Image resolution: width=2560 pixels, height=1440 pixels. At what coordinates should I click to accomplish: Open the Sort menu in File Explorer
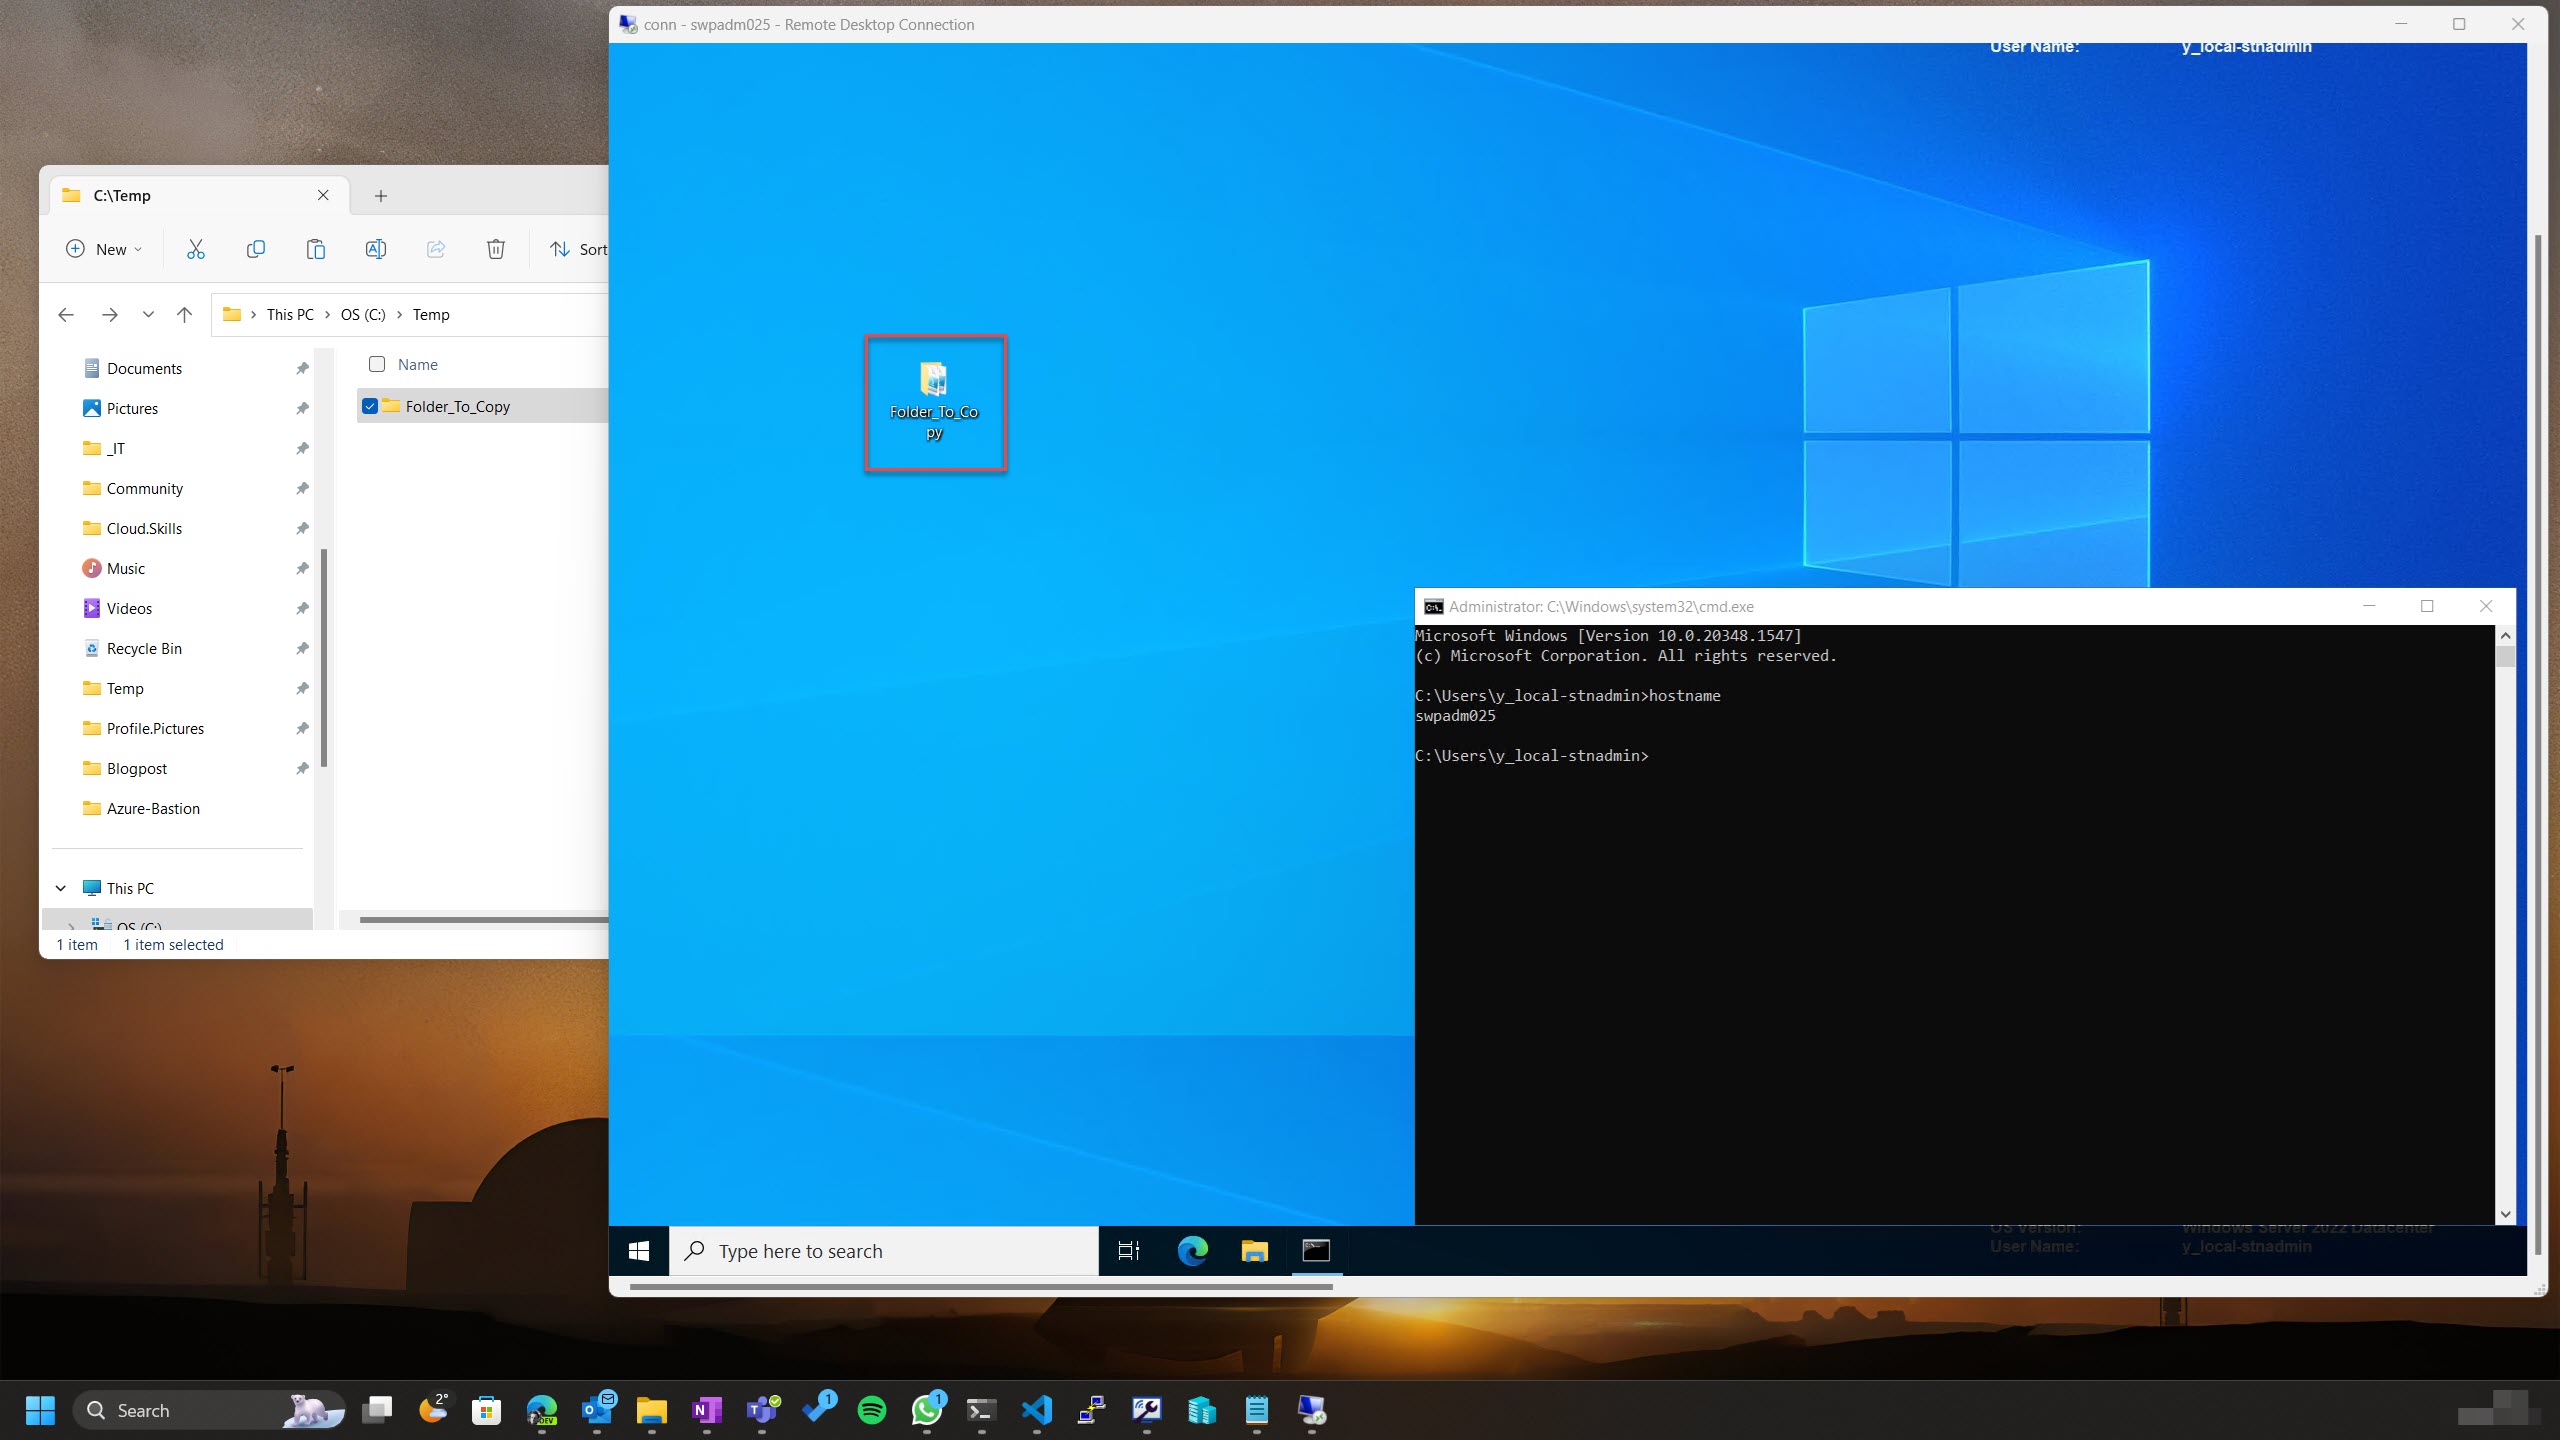point(578,249)
